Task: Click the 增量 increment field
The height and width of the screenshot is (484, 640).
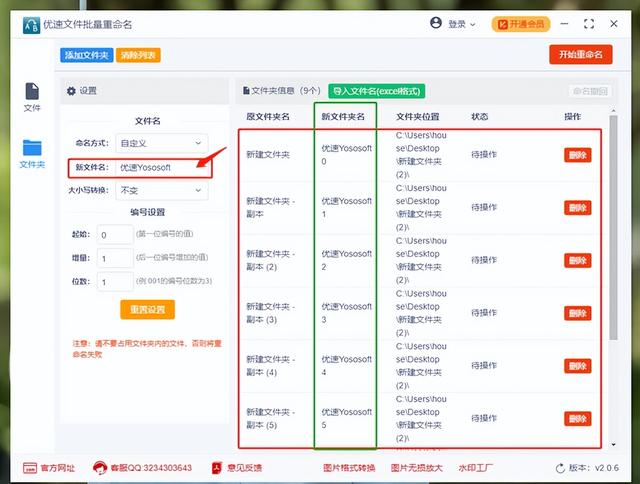Action: pyautogui.click(x=115, y=258)
